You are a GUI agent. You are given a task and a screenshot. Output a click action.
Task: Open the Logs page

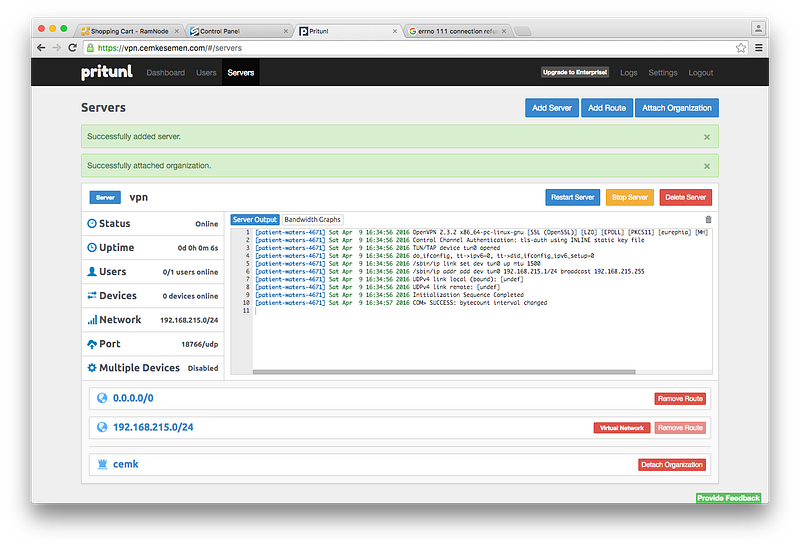tap(629, 73)
